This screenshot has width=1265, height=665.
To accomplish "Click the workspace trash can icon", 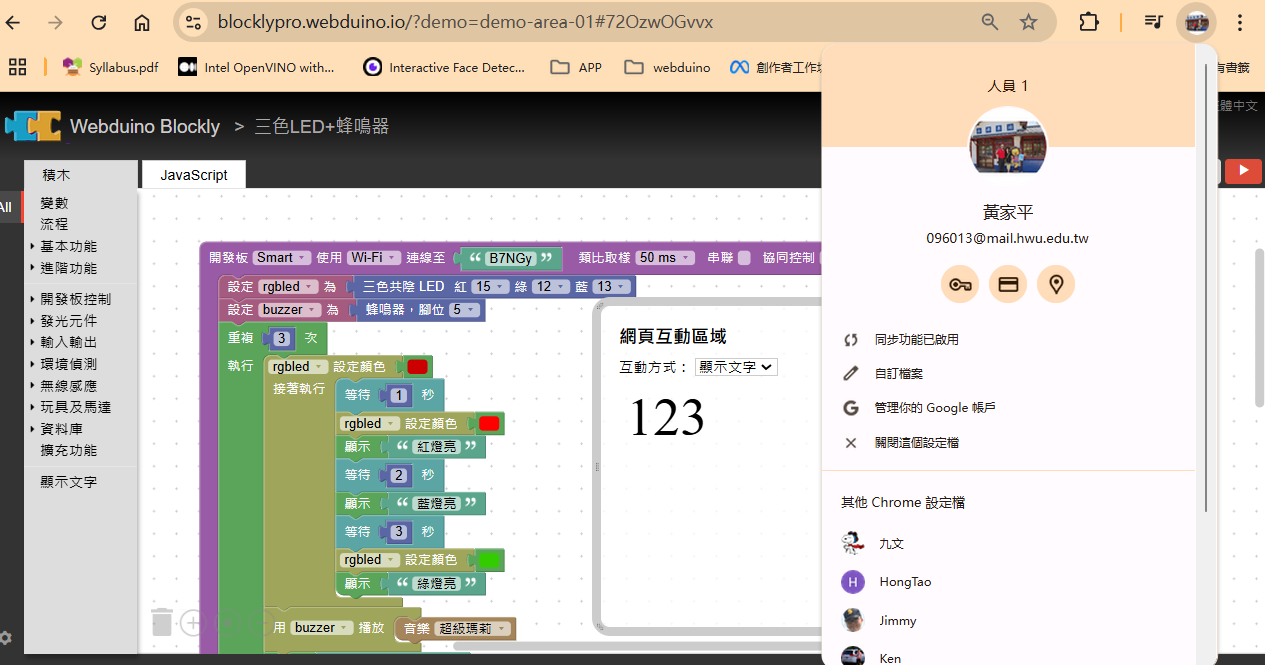I will click(162, 622).
